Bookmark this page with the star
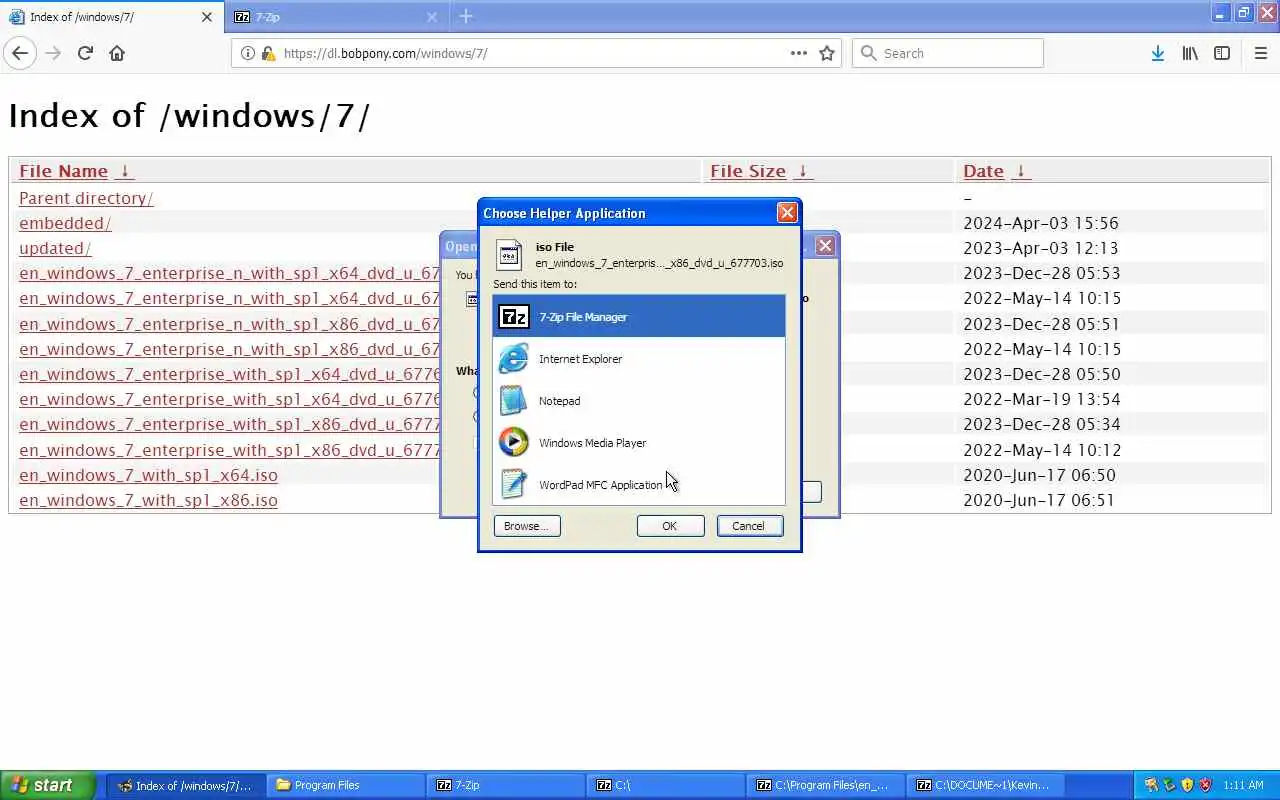The height and width of the screenshot is (800, 1280). click(x=827, y=53)
